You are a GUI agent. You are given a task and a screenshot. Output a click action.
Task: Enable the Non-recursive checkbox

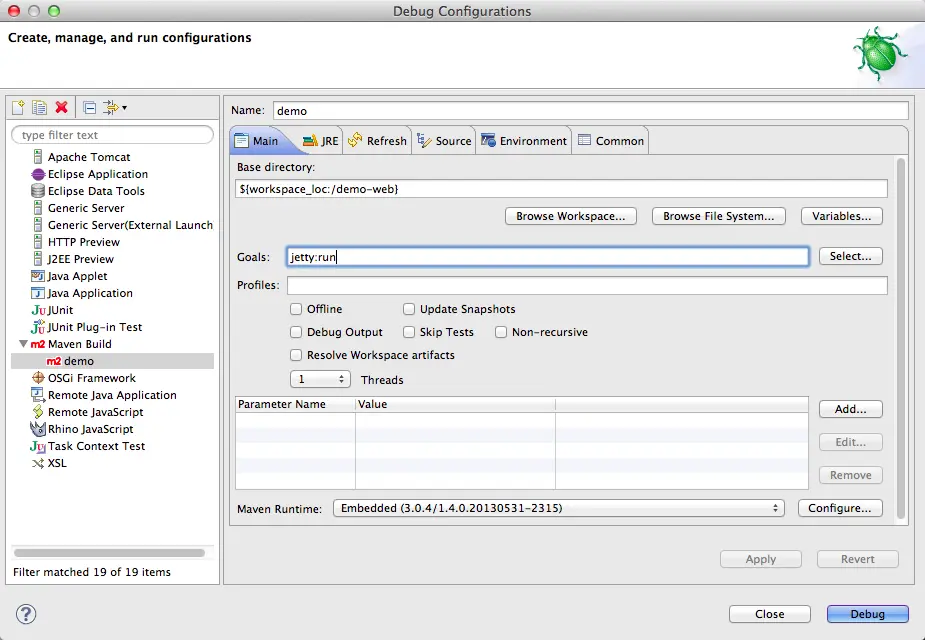[501, 332]
